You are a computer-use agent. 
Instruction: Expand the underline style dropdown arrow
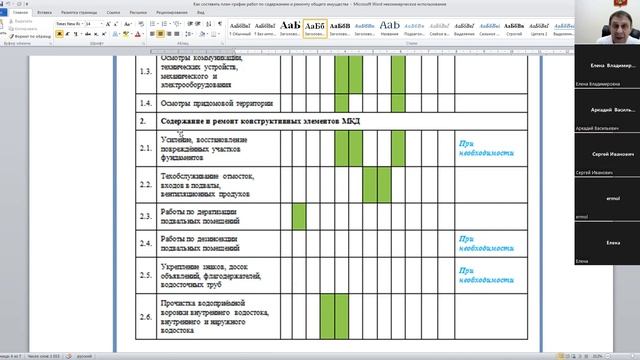(x=81, y=34)
